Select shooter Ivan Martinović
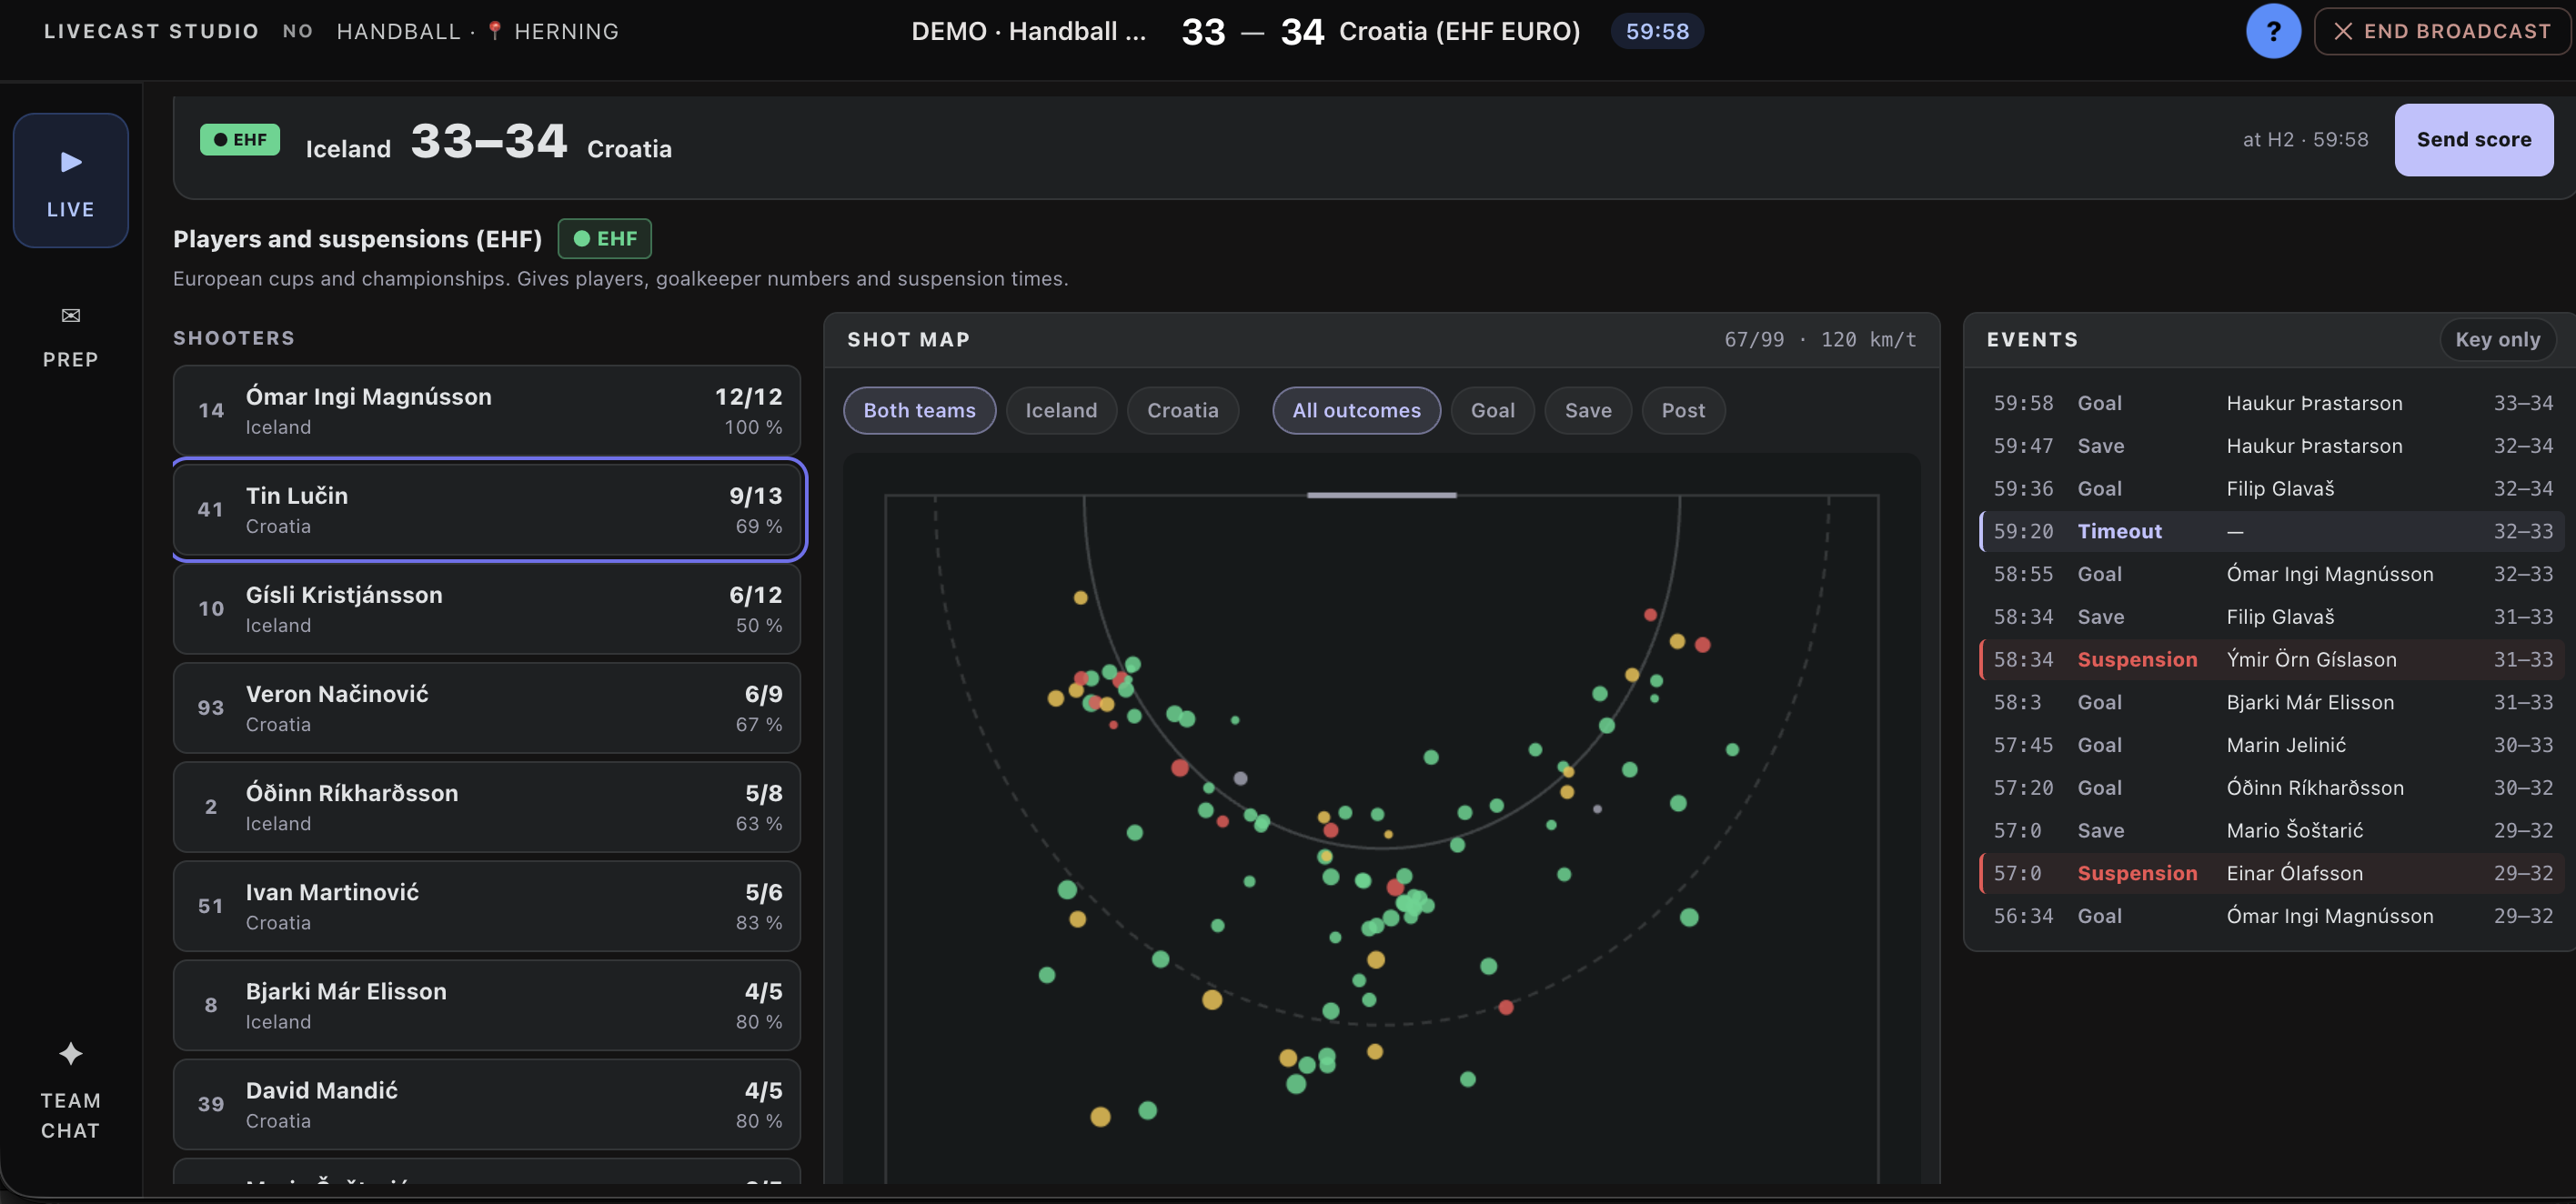This screenshot has width=2576, height=1204. coord(487,905)
